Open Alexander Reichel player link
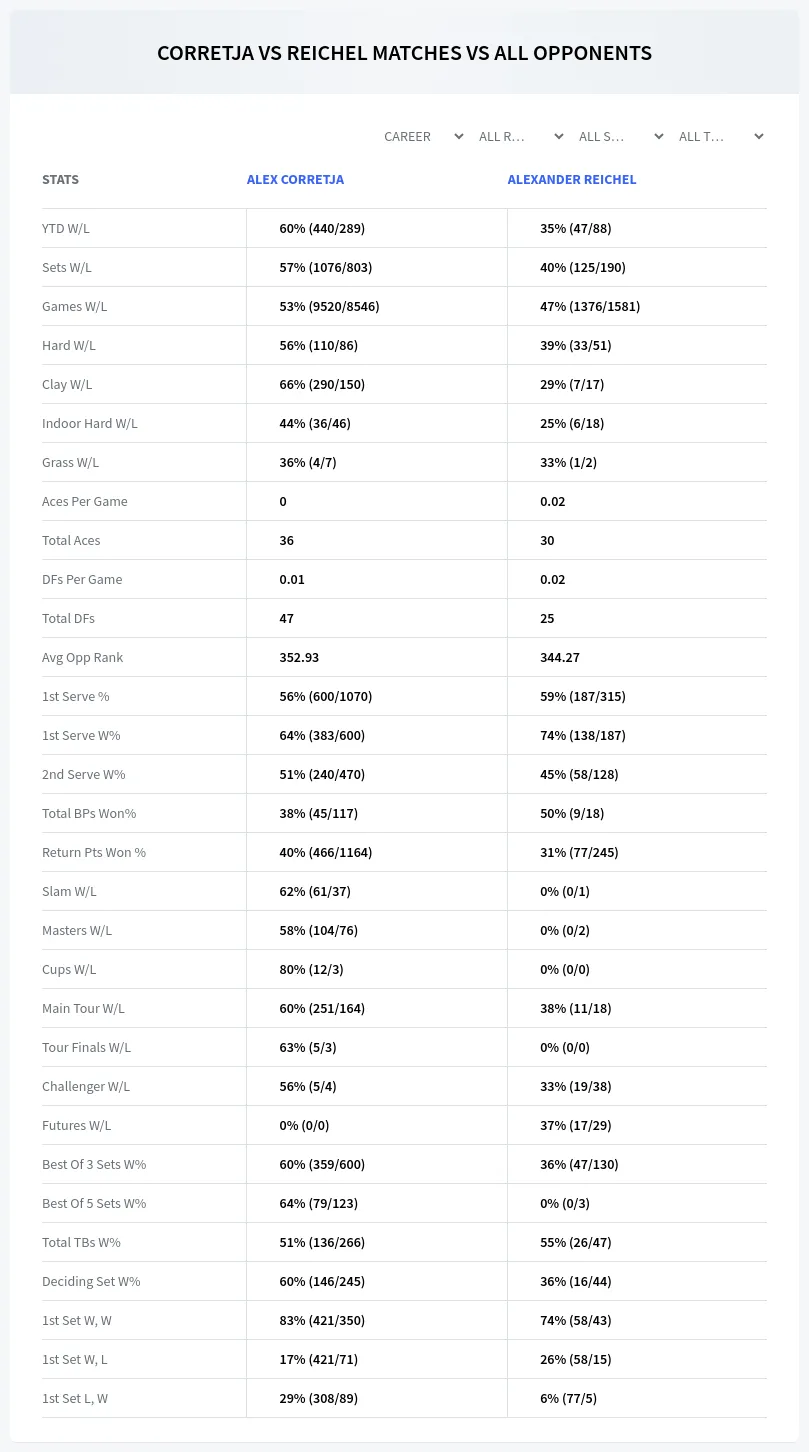 [572, 180]
